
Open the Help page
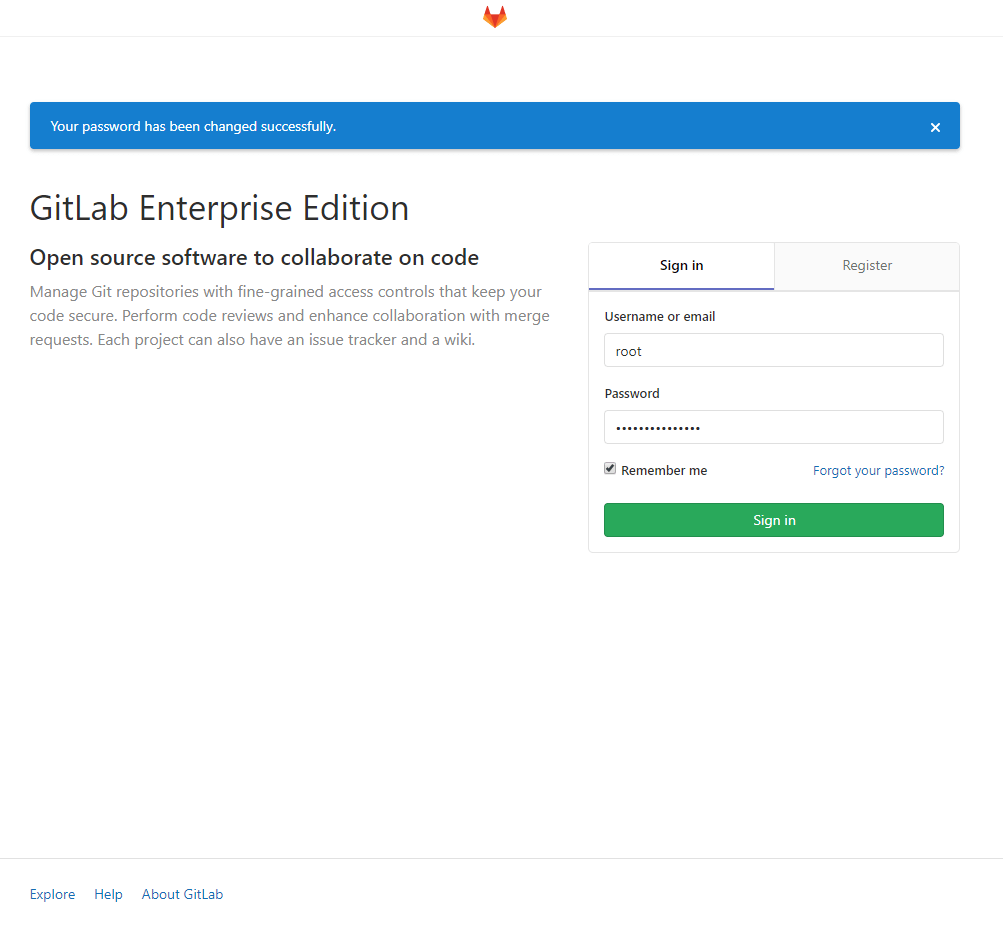tap(108, 893)
